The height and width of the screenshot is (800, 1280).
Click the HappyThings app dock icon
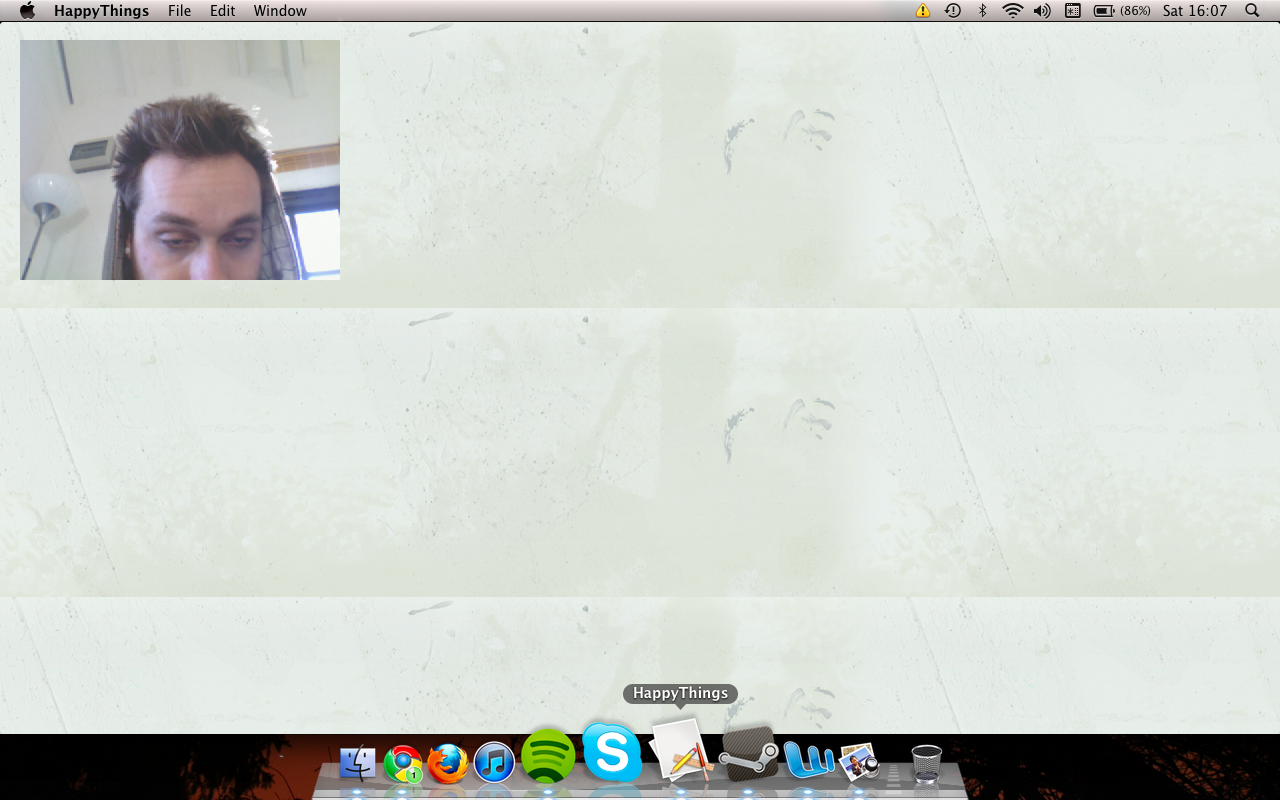pyautogui.click(x=680, y=751)
